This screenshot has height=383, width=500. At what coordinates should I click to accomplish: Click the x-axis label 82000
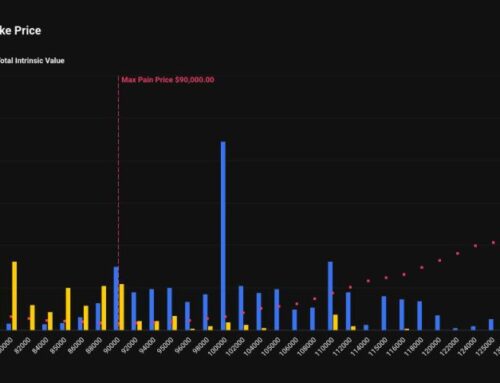[23, 346]
